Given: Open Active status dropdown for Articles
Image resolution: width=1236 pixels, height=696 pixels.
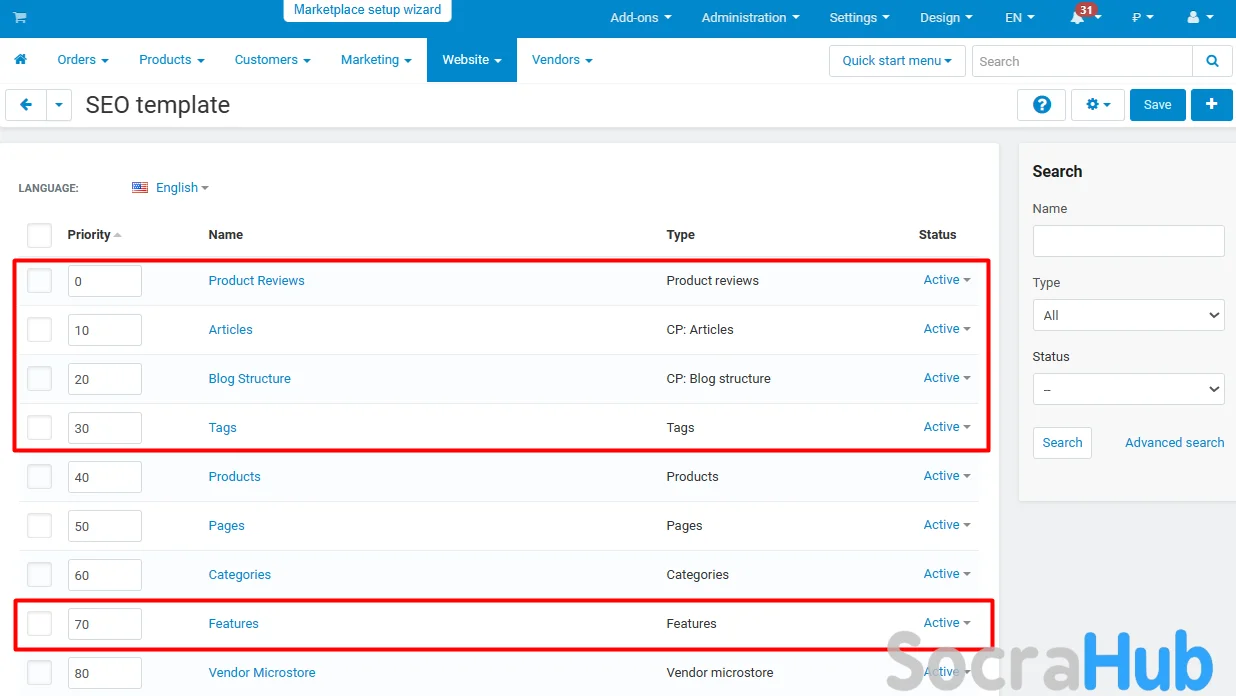Looking at the screenshot, I should (x=946, y=329).
